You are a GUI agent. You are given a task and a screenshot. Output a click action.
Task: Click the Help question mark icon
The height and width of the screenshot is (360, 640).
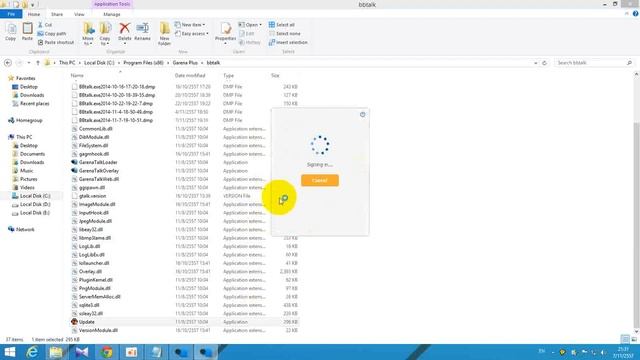(x=635, y=14)
